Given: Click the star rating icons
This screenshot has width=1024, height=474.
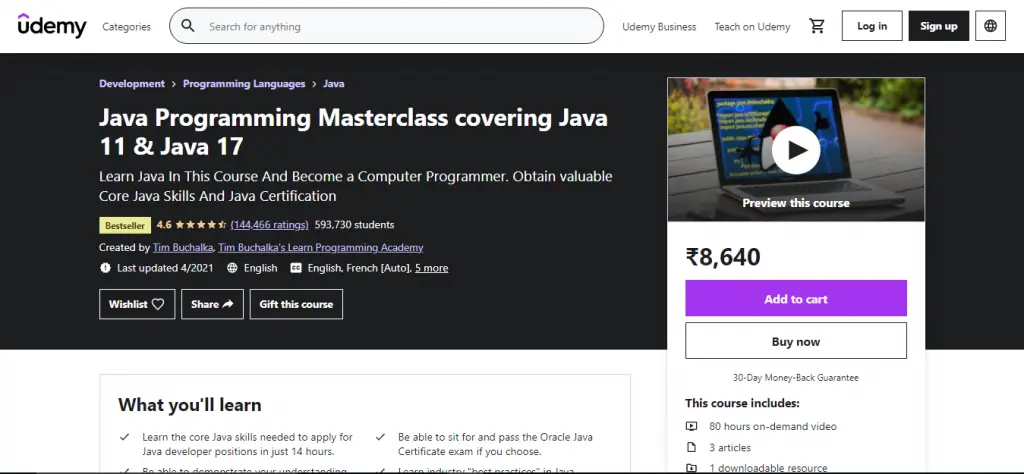Looking at the screenshot, I should pyautogui.click(x=201, y=225).
